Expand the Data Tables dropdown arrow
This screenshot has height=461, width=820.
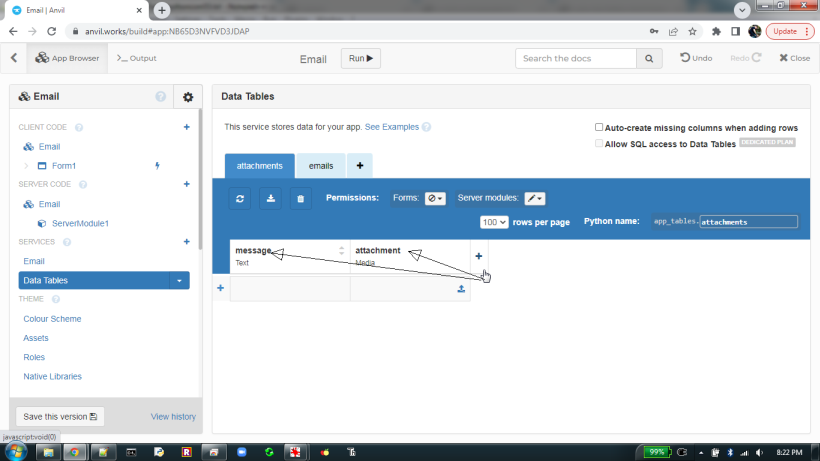180,281
